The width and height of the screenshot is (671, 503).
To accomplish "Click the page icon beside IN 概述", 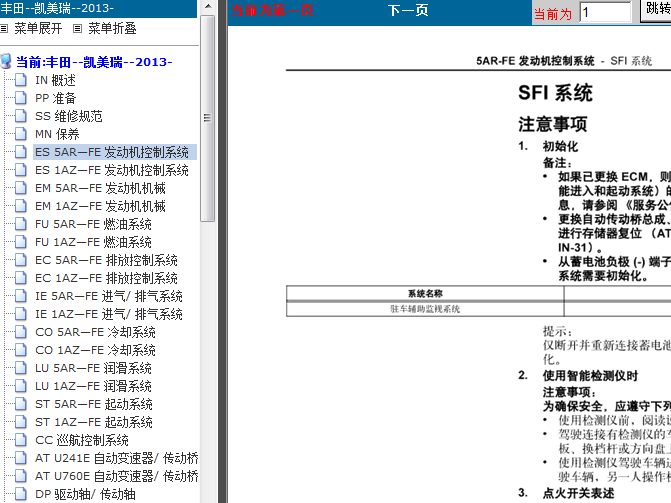I will (21, 80).
